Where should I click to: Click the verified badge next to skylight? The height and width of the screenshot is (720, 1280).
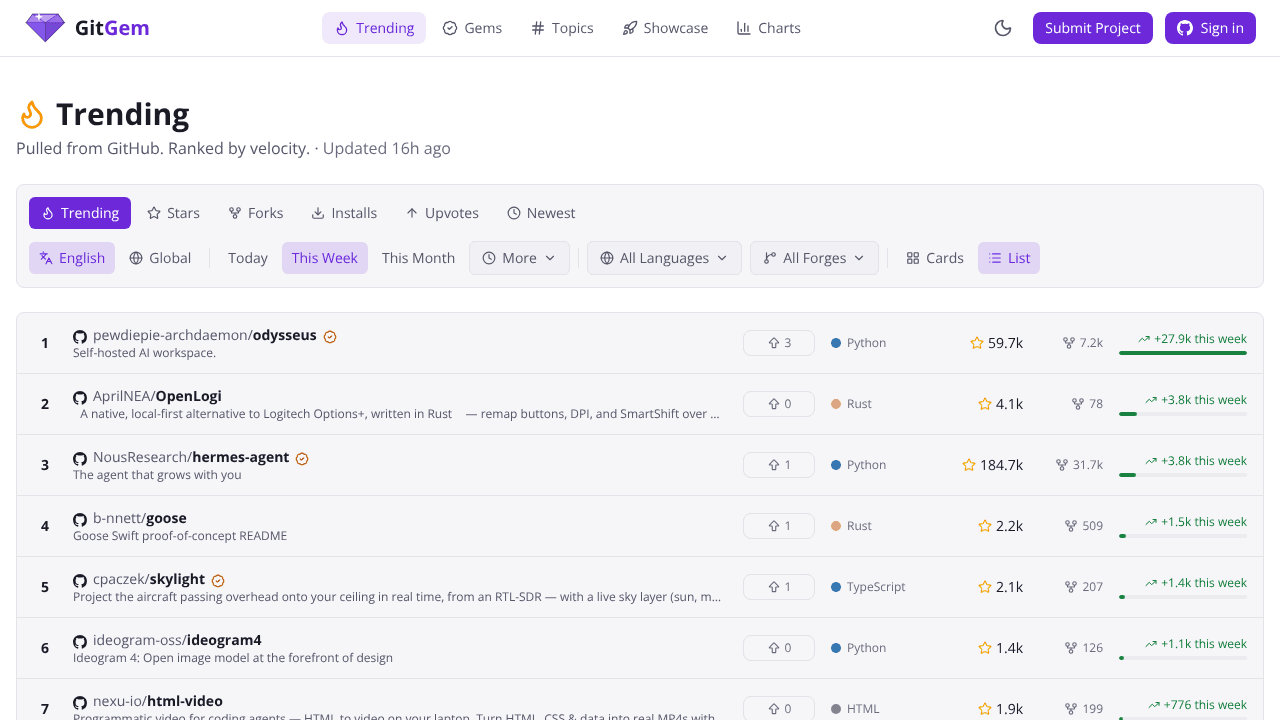[x=218, y=581]
